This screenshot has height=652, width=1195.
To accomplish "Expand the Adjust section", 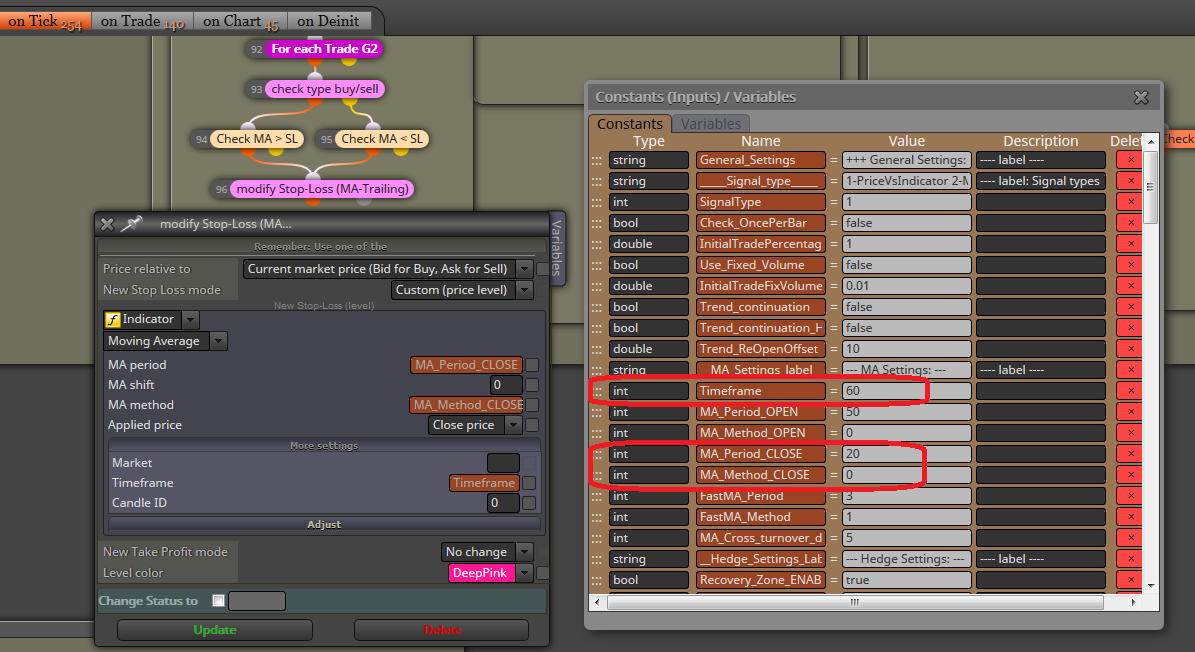I will pyautogui.click(x=324, y=525).
